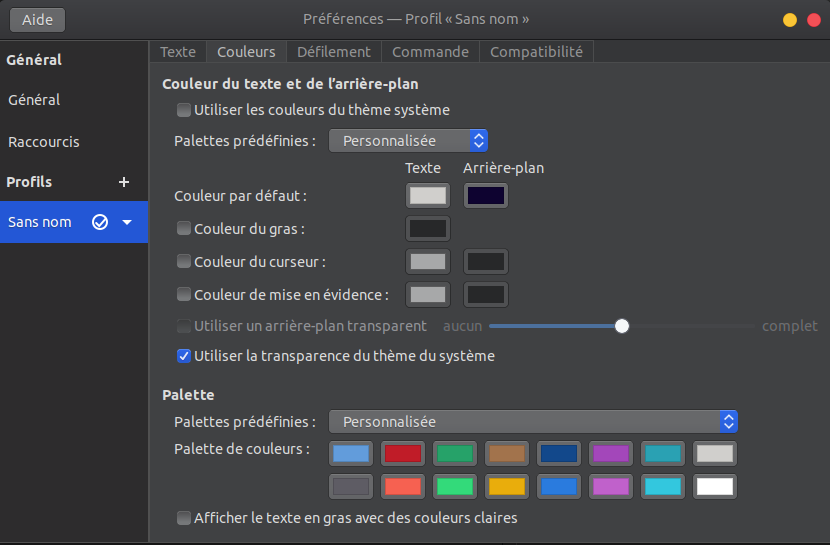This screenshot has height=545, width=830.
Task: Click the dark green palette swatch
Action: pos(455,453)
